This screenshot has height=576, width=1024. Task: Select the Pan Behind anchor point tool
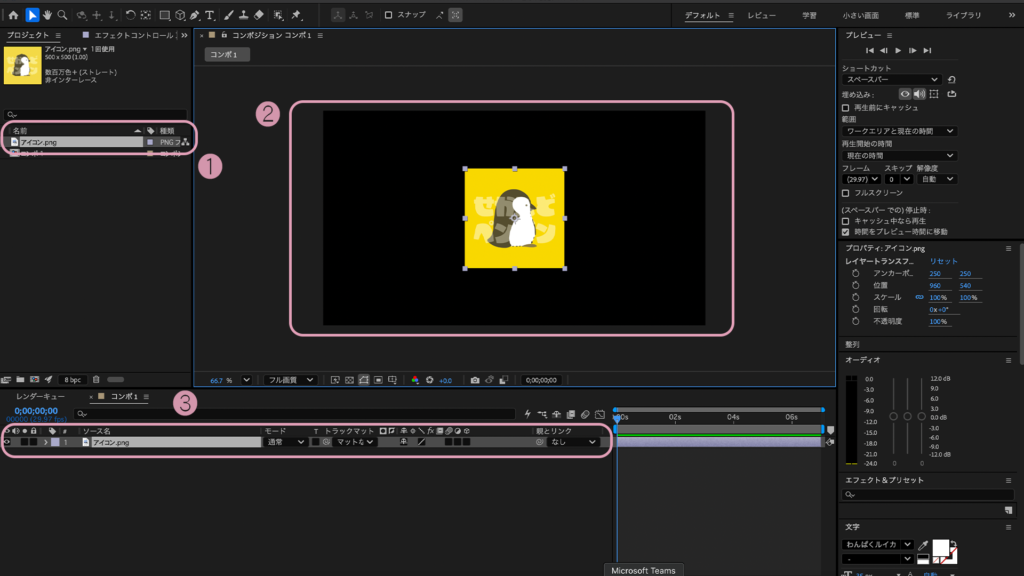146,14
